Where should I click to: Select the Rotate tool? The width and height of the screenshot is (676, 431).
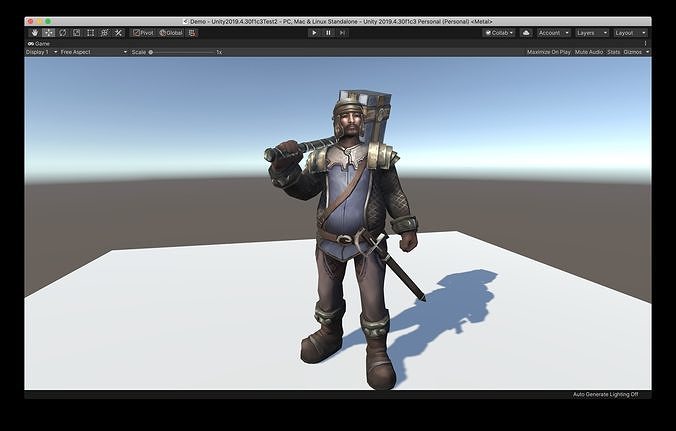[63, 33]
